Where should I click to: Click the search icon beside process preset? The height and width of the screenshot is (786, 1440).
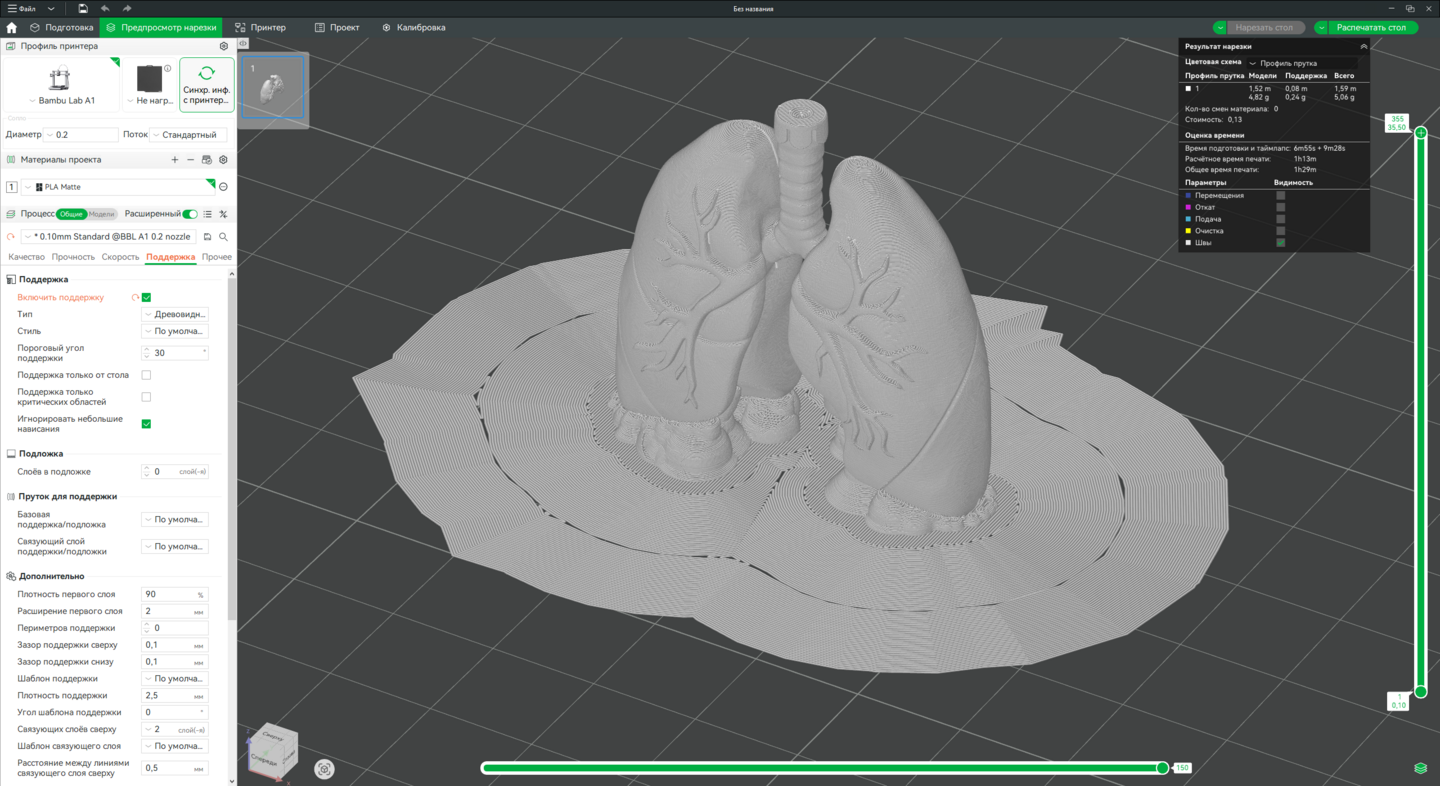(x=224, y=237)
